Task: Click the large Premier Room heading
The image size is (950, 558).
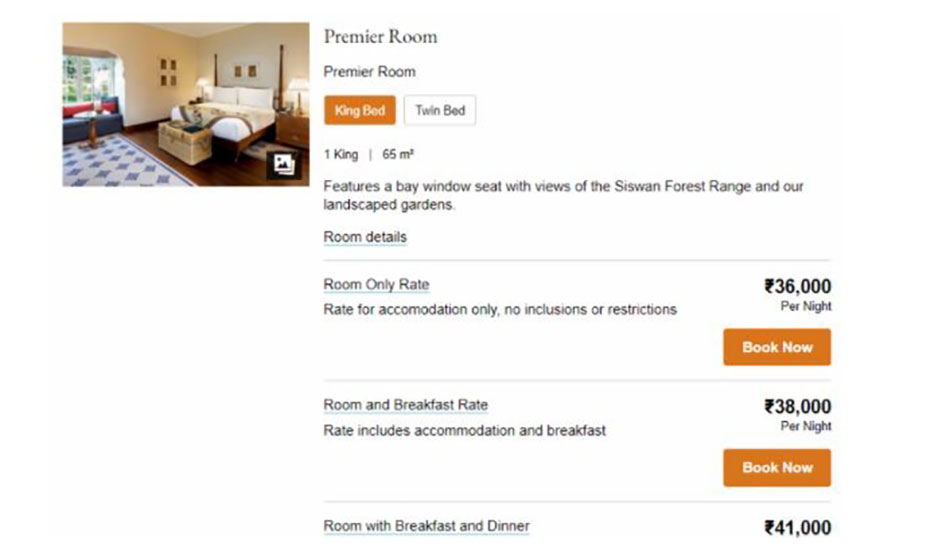Action: tap(380, 37)
